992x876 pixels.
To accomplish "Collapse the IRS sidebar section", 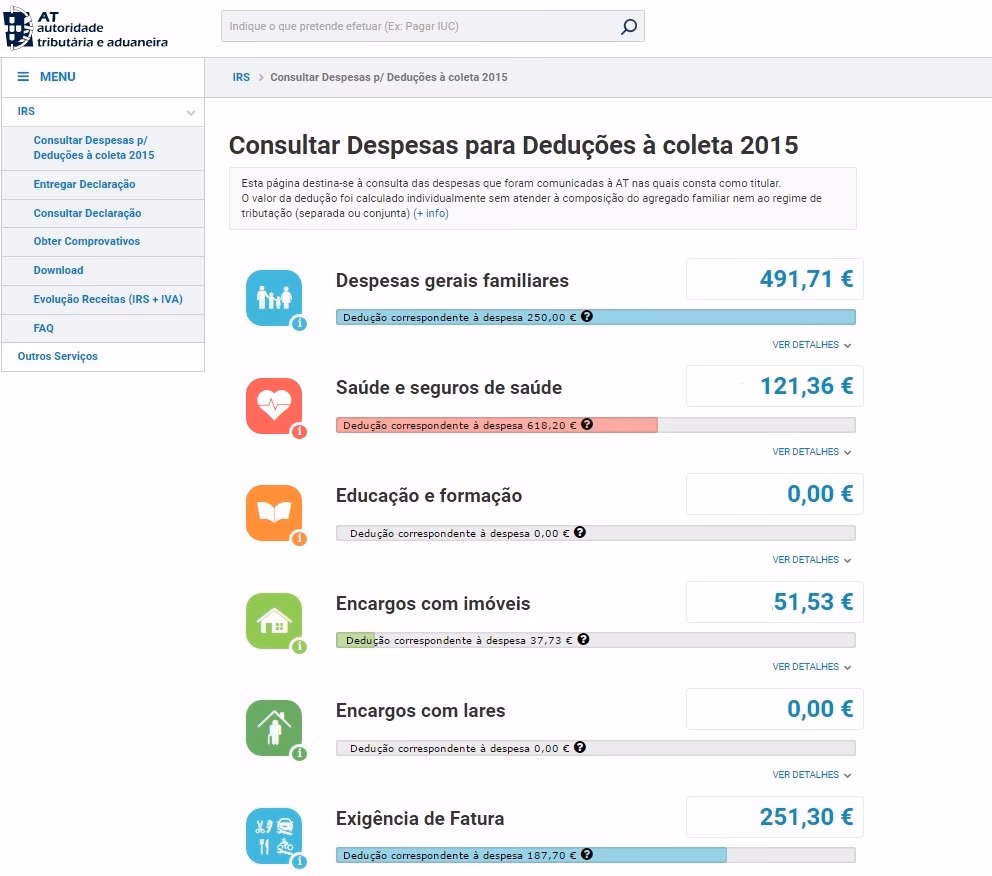I will click(x=190, y=113).
